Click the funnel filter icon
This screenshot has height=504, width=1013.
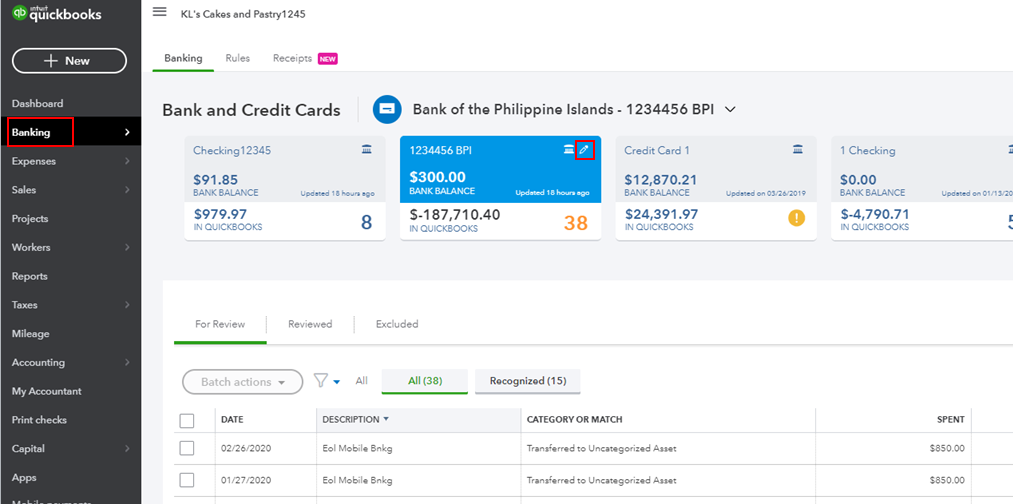pos(320,381)
